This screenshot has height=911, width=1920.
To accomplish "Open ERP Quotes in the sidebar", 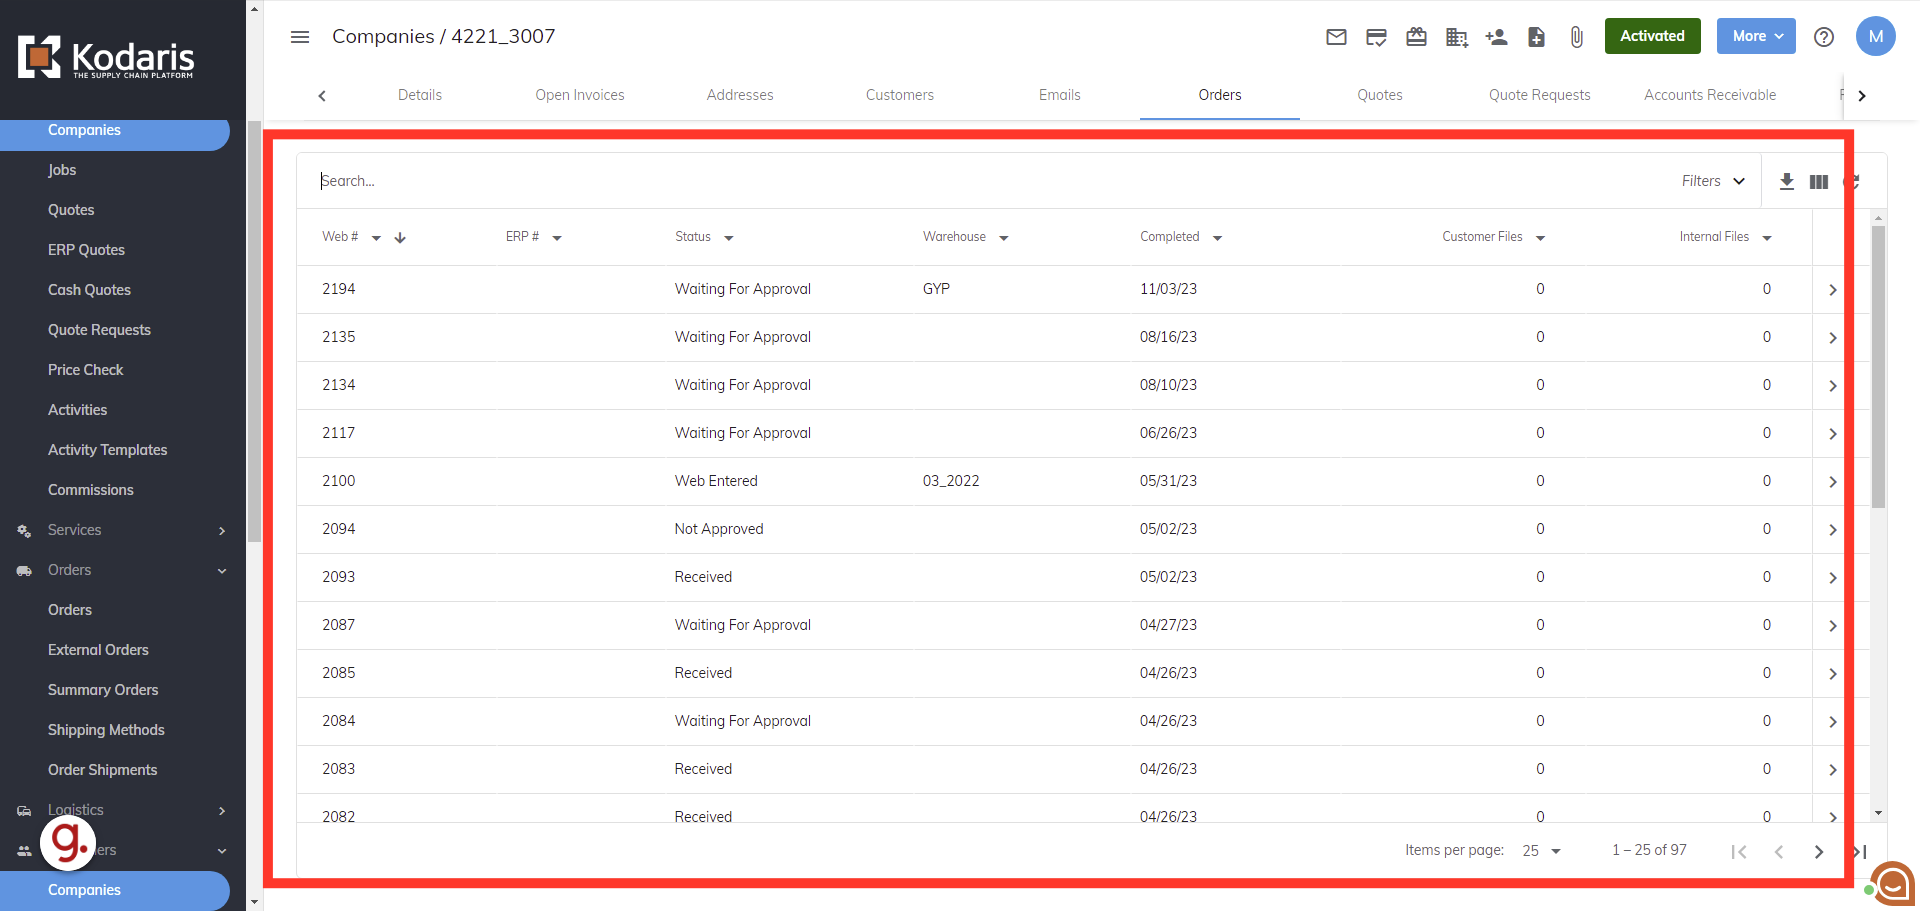I will (x=86, y=250).
